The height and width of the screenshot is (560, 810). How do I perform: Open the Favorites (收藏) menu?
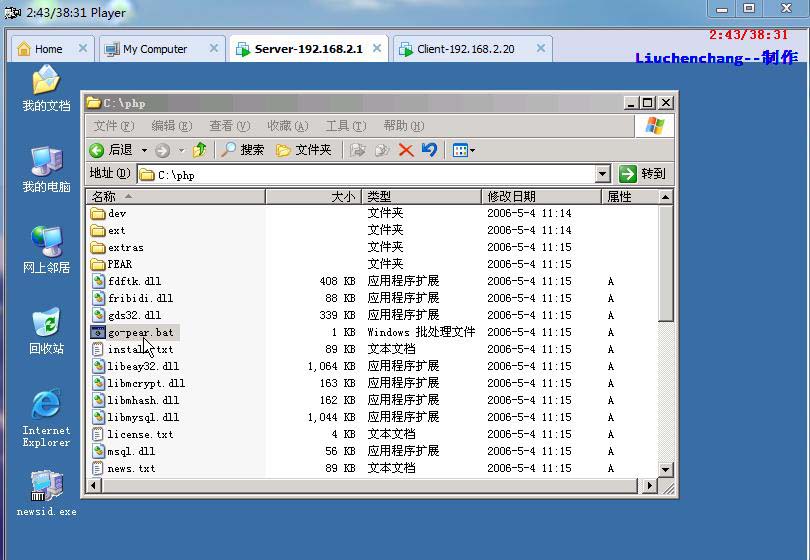click(288, 126)
